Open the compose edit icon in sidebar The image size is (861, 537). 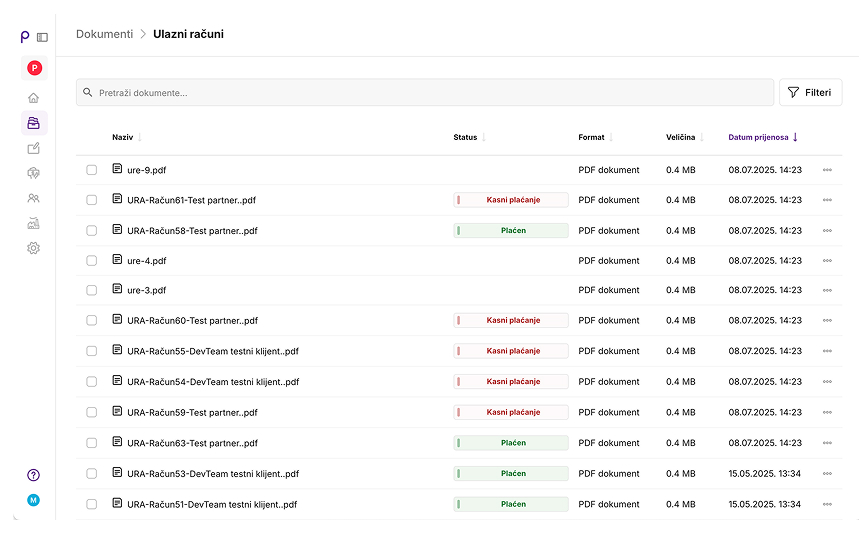(x=33, y=148)
